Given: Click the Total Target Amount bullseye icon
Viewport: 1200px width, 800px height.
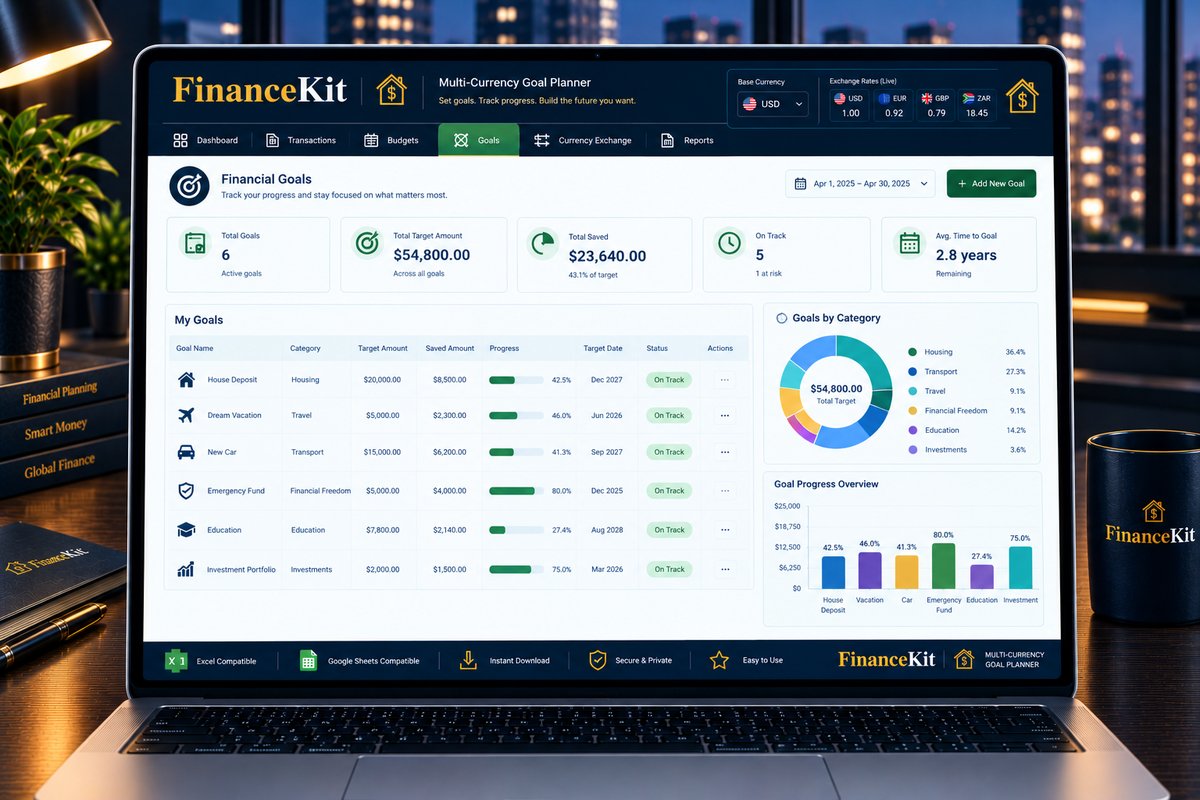Looking at the screenshot, I should (x=367, y=243).
